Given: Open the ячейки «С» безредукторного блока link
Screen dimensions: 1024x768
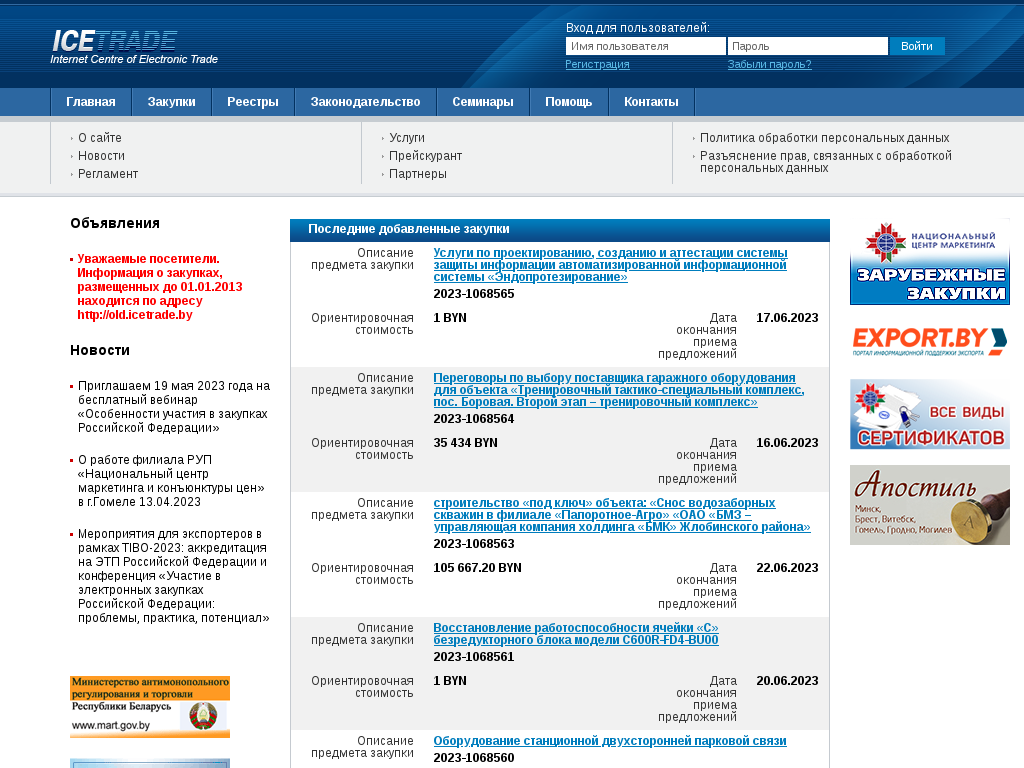Looking at the screenshot, I should point(575,633).
